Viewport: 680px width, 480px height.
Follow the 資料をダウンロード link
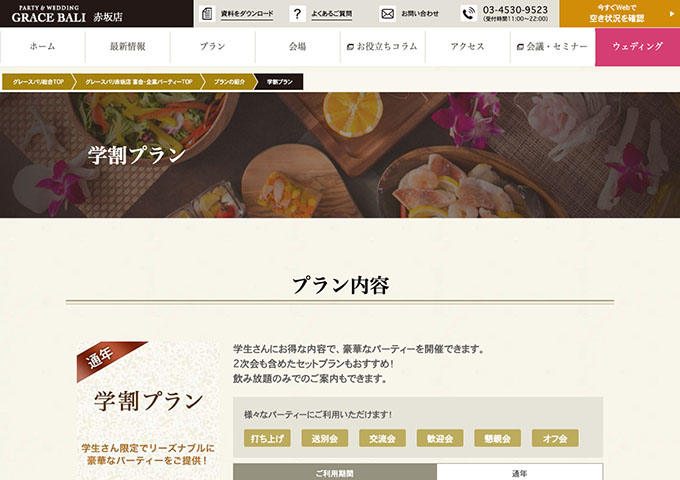pos(247,14)
